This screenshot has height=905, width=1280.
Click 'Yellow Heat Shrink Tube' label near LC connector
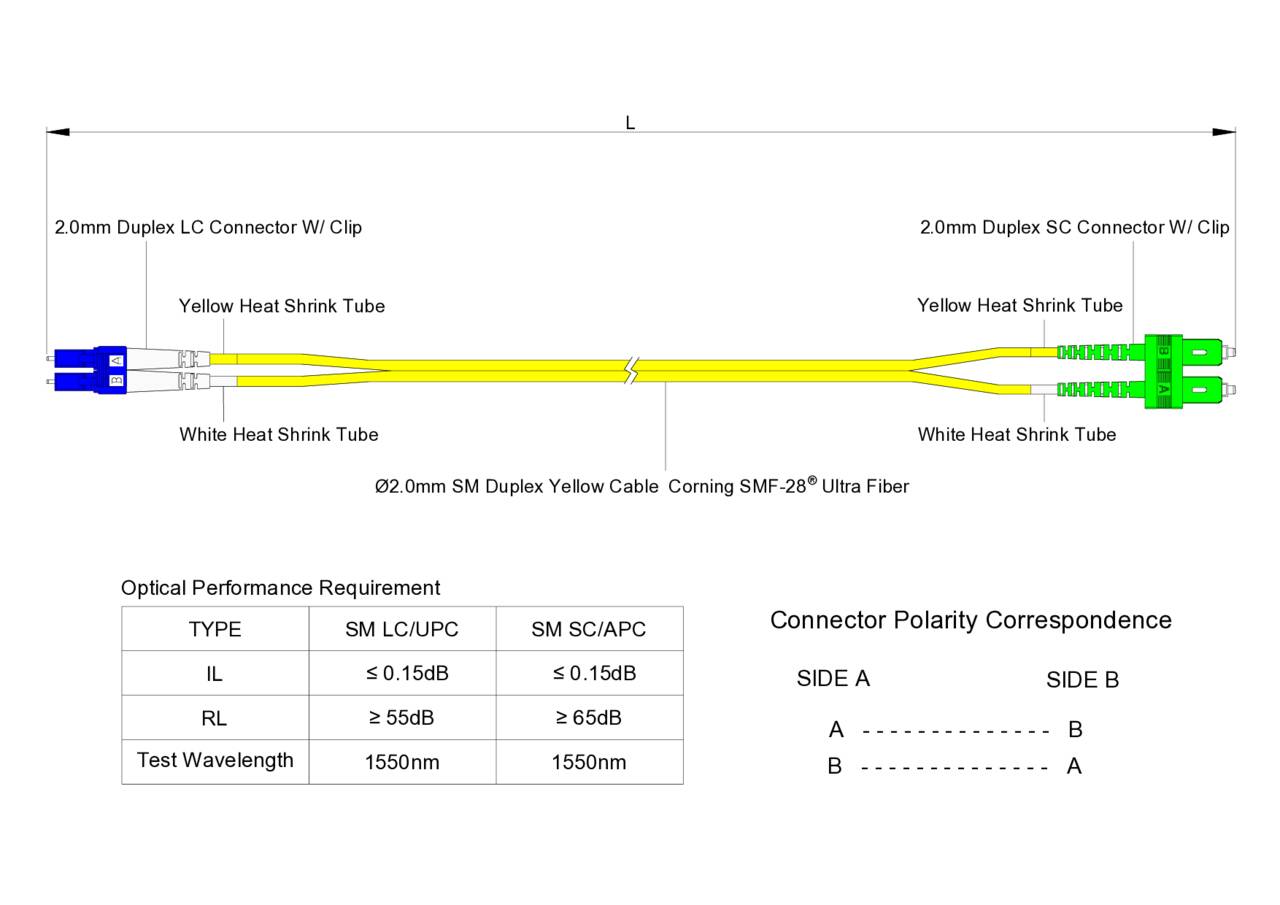click(281, 306)
